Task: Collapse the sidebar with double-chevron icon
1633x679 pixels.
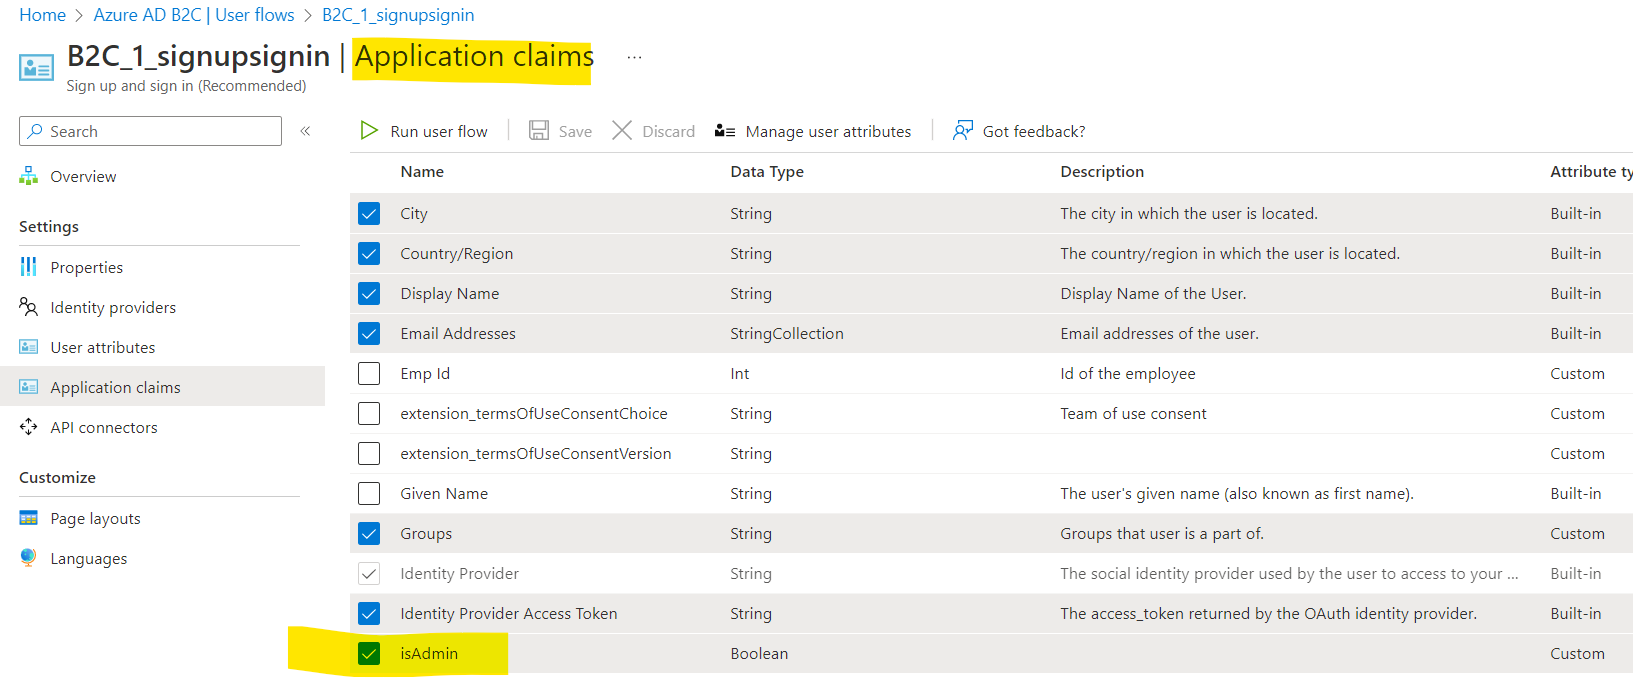Action: pyautogui.click(x=305, y=131)
